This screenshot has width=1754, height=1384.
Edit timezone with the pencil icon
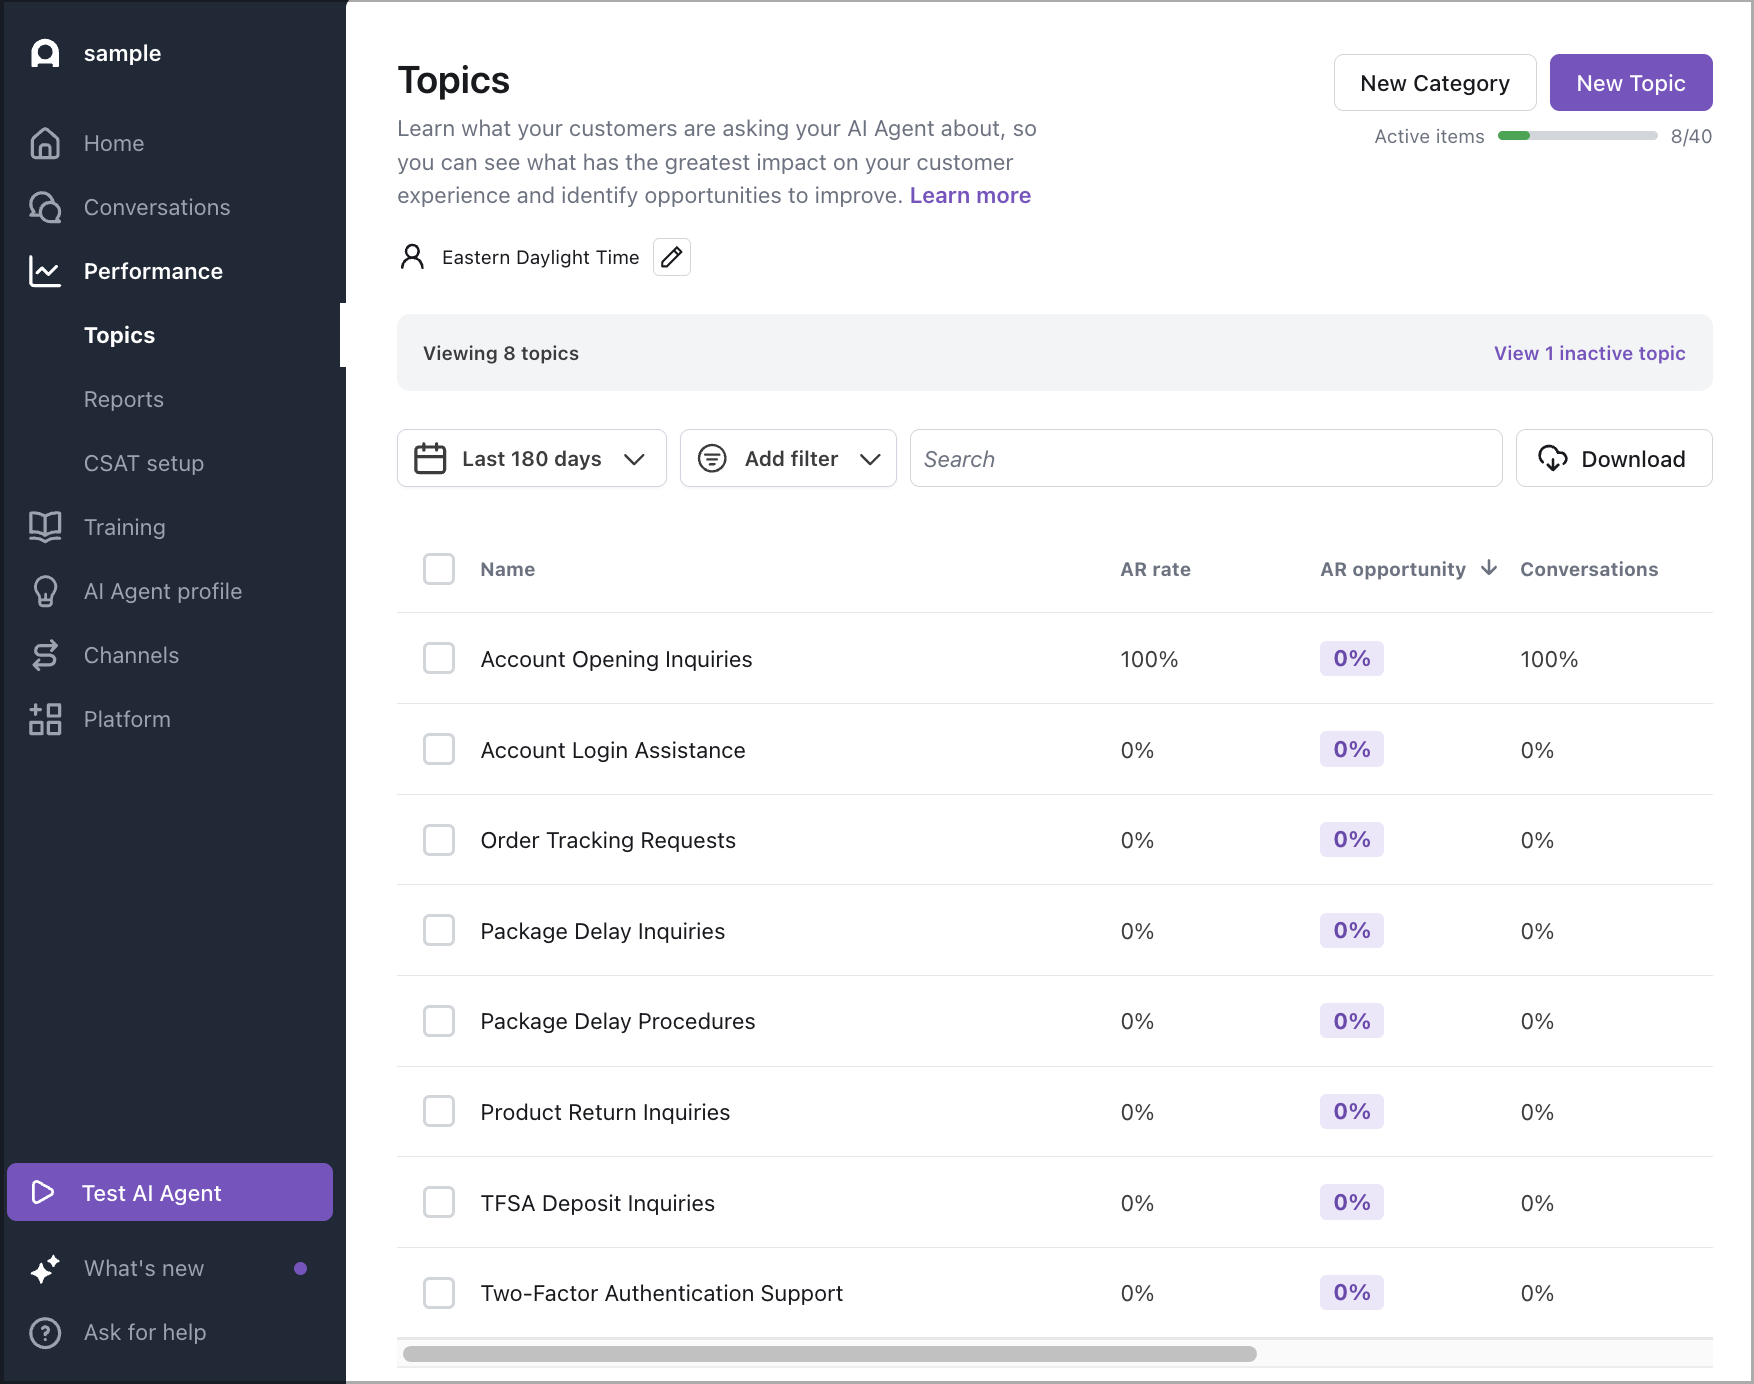672,258
